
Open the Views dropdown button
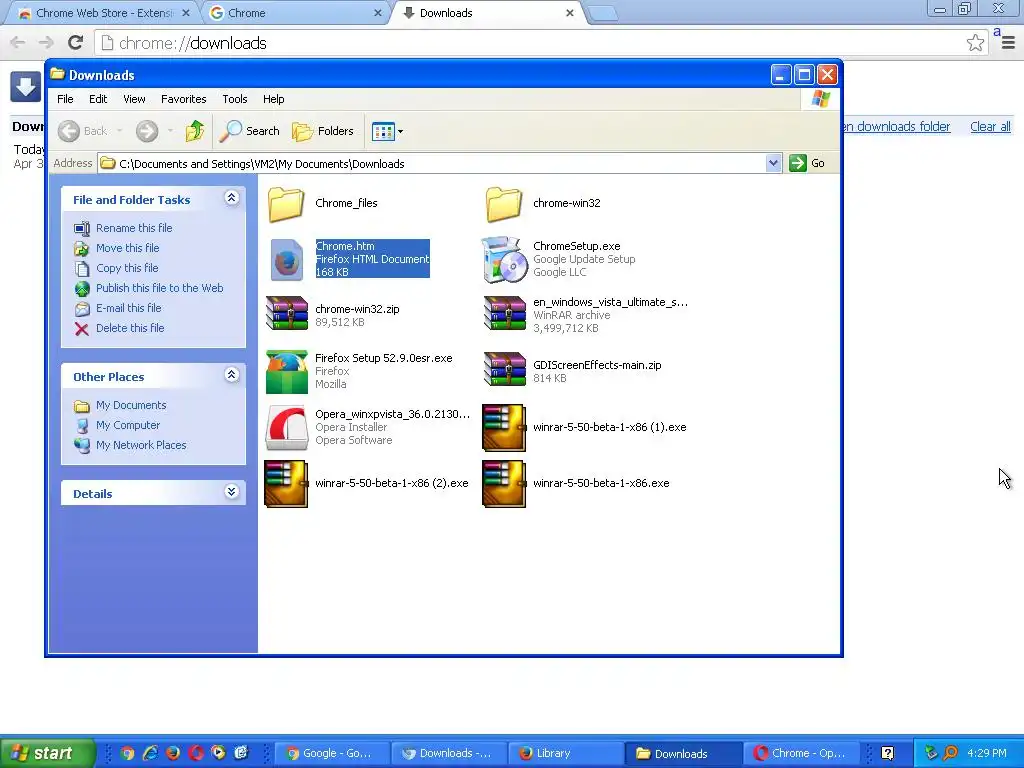tap(387, 131)
